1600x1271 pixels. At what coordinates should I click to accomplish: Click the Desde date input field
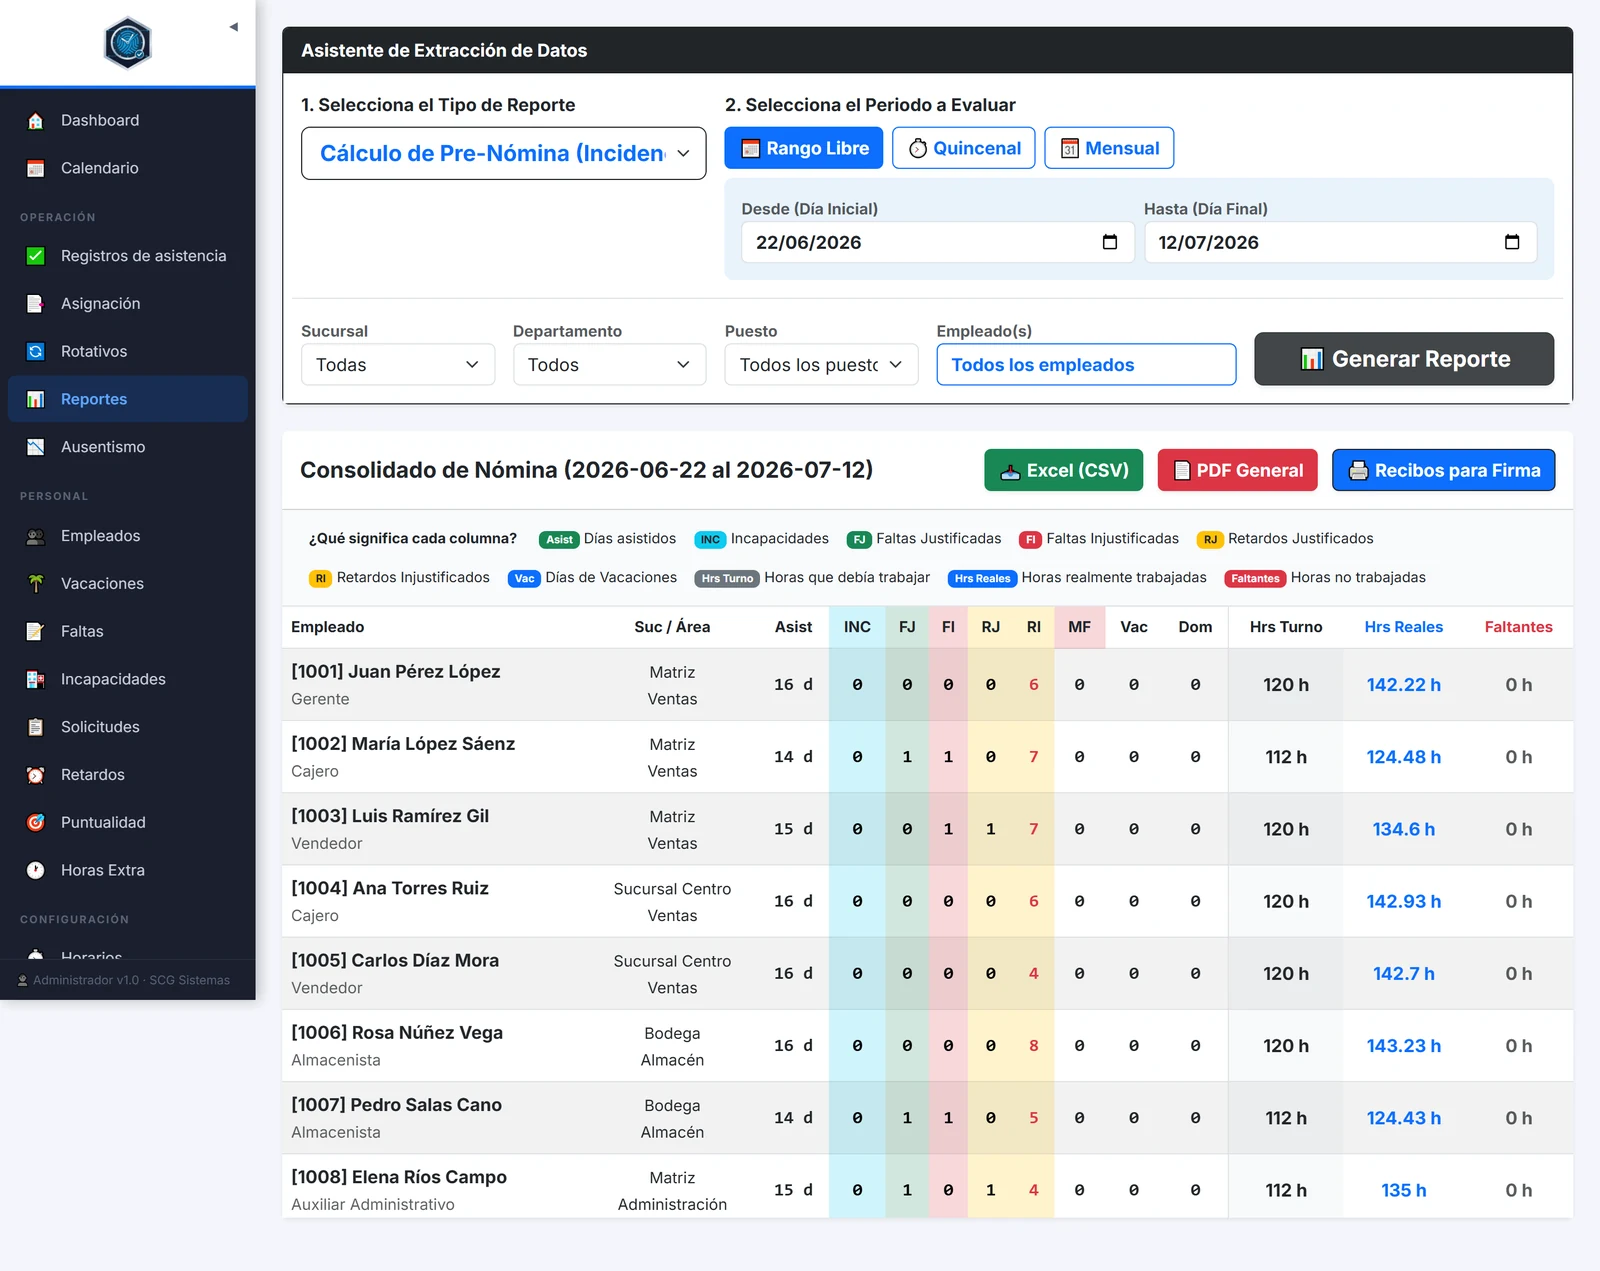click(x=938, y=243)
